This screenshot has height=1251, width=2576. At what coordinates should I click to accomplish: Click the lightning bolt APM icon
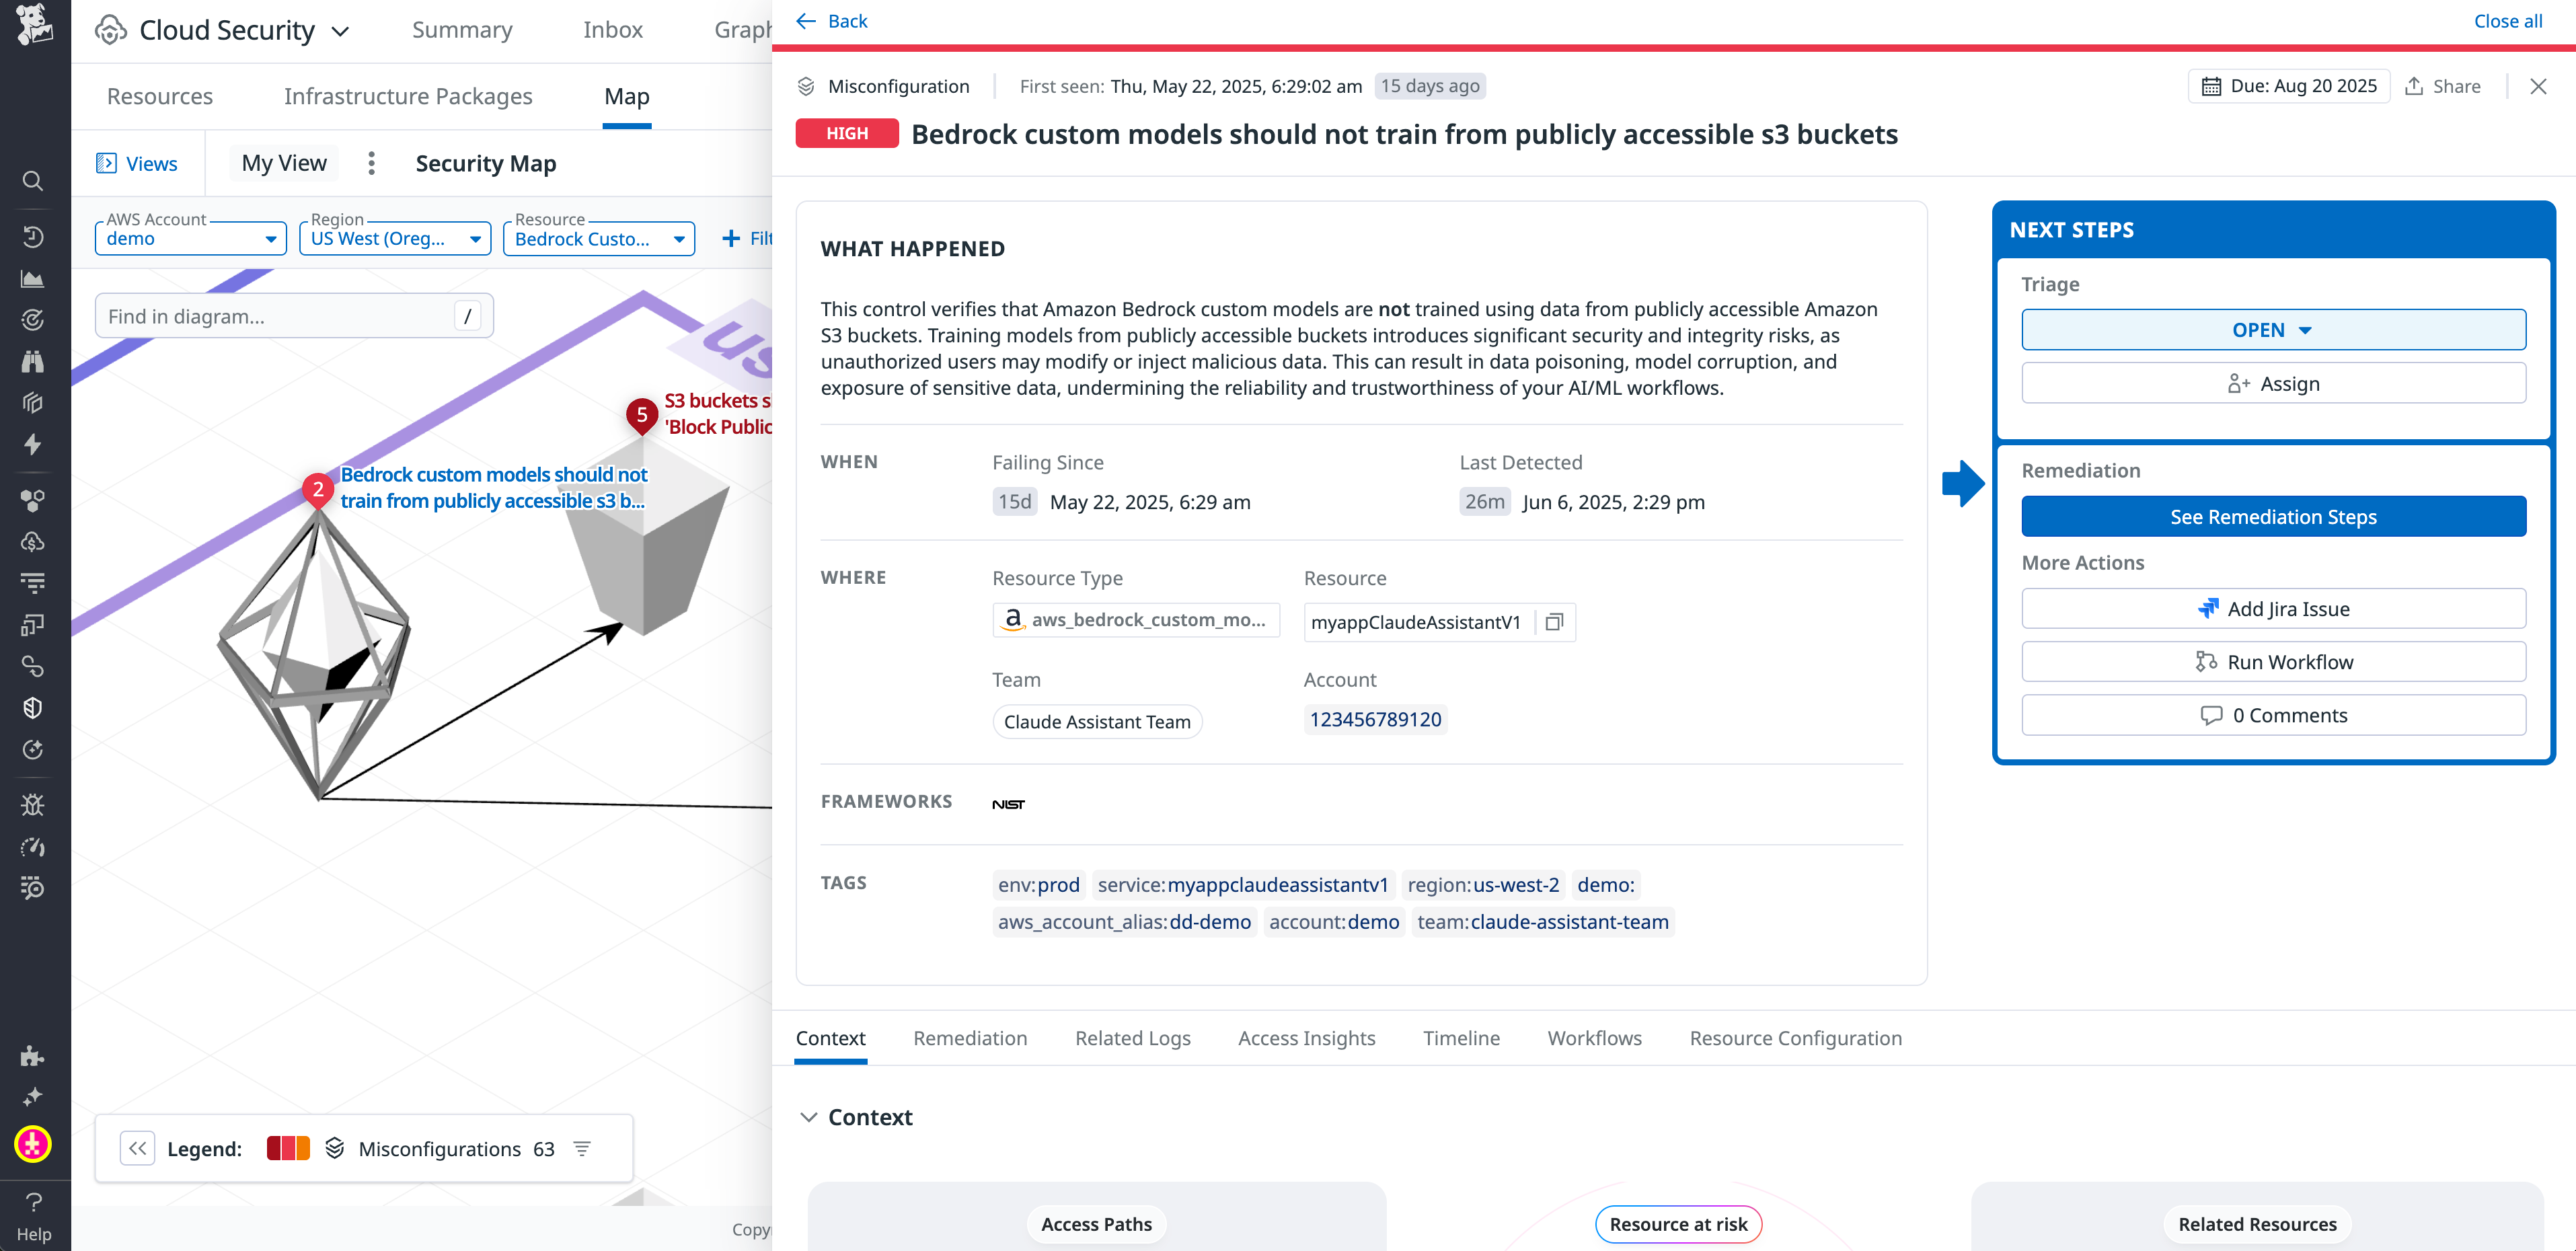pos(33,445)
